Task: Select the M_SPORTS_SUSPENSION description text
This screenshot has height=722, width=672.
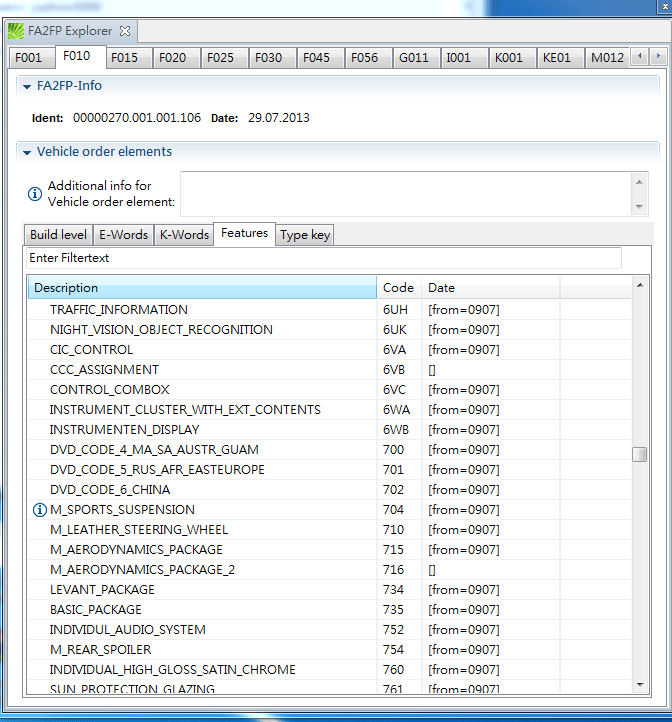Action: tap(123, 510)
